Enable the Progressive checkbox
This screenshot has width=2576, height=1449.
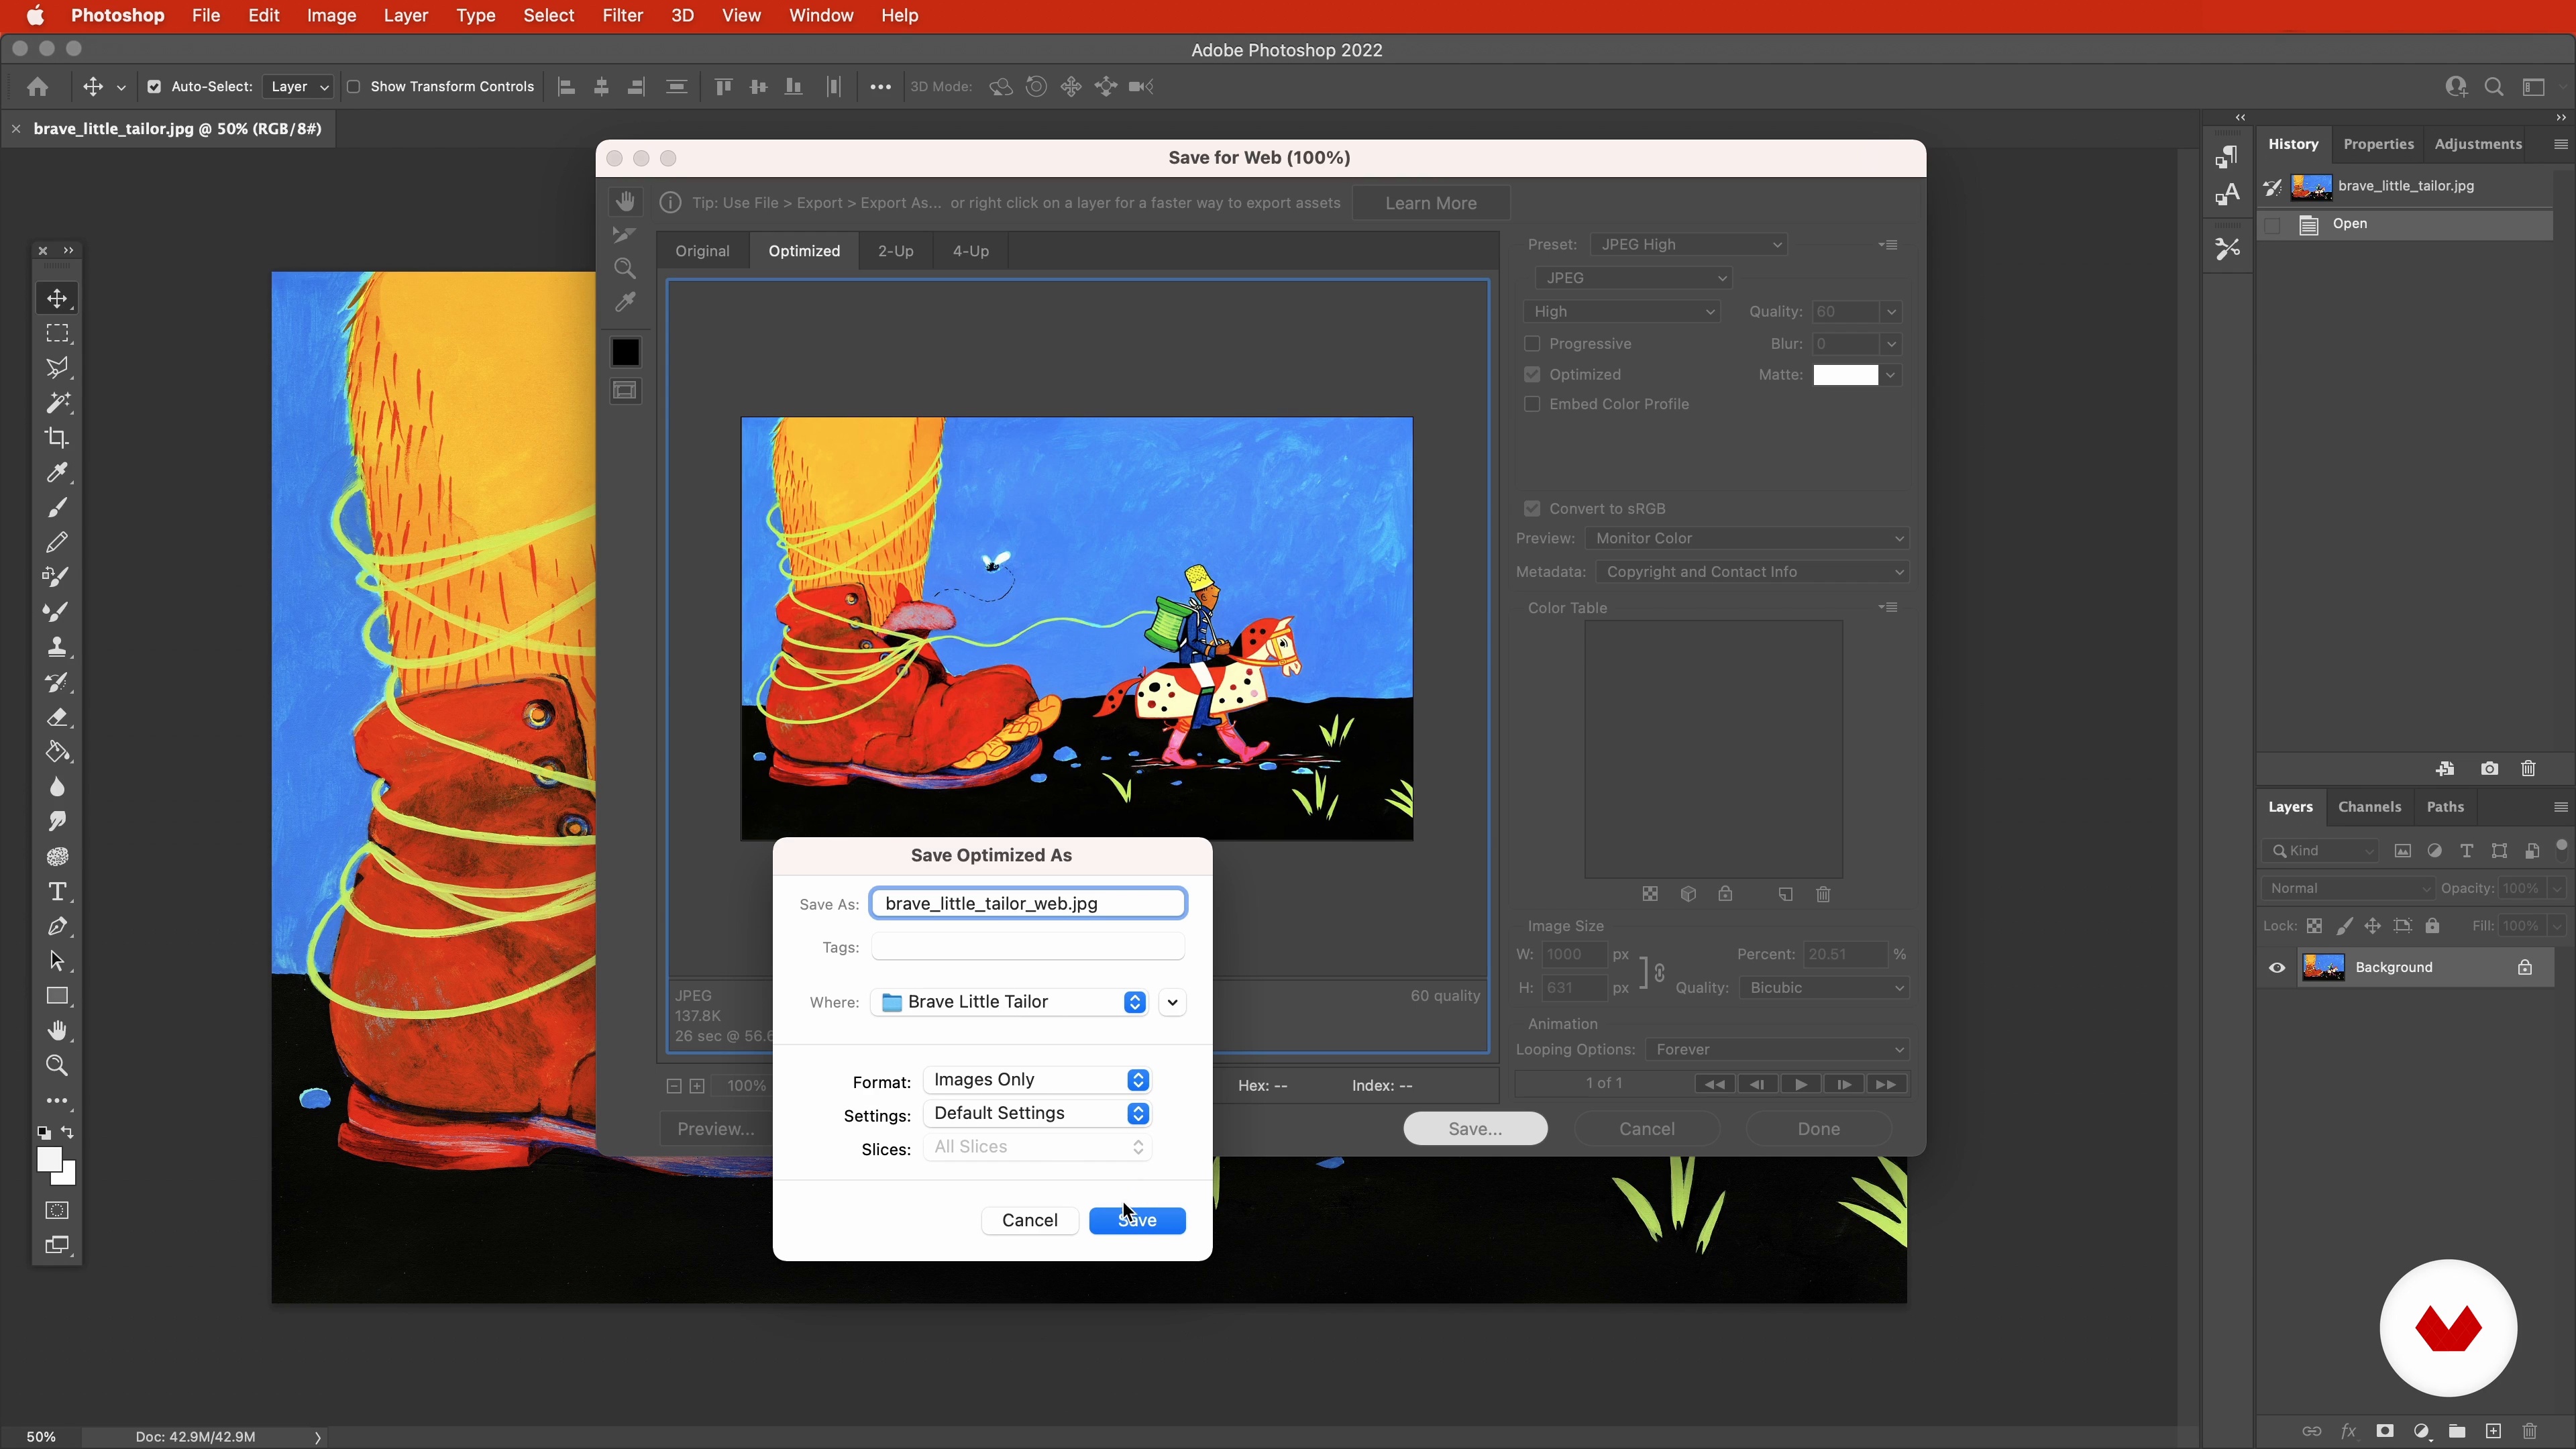point(1532,344)
